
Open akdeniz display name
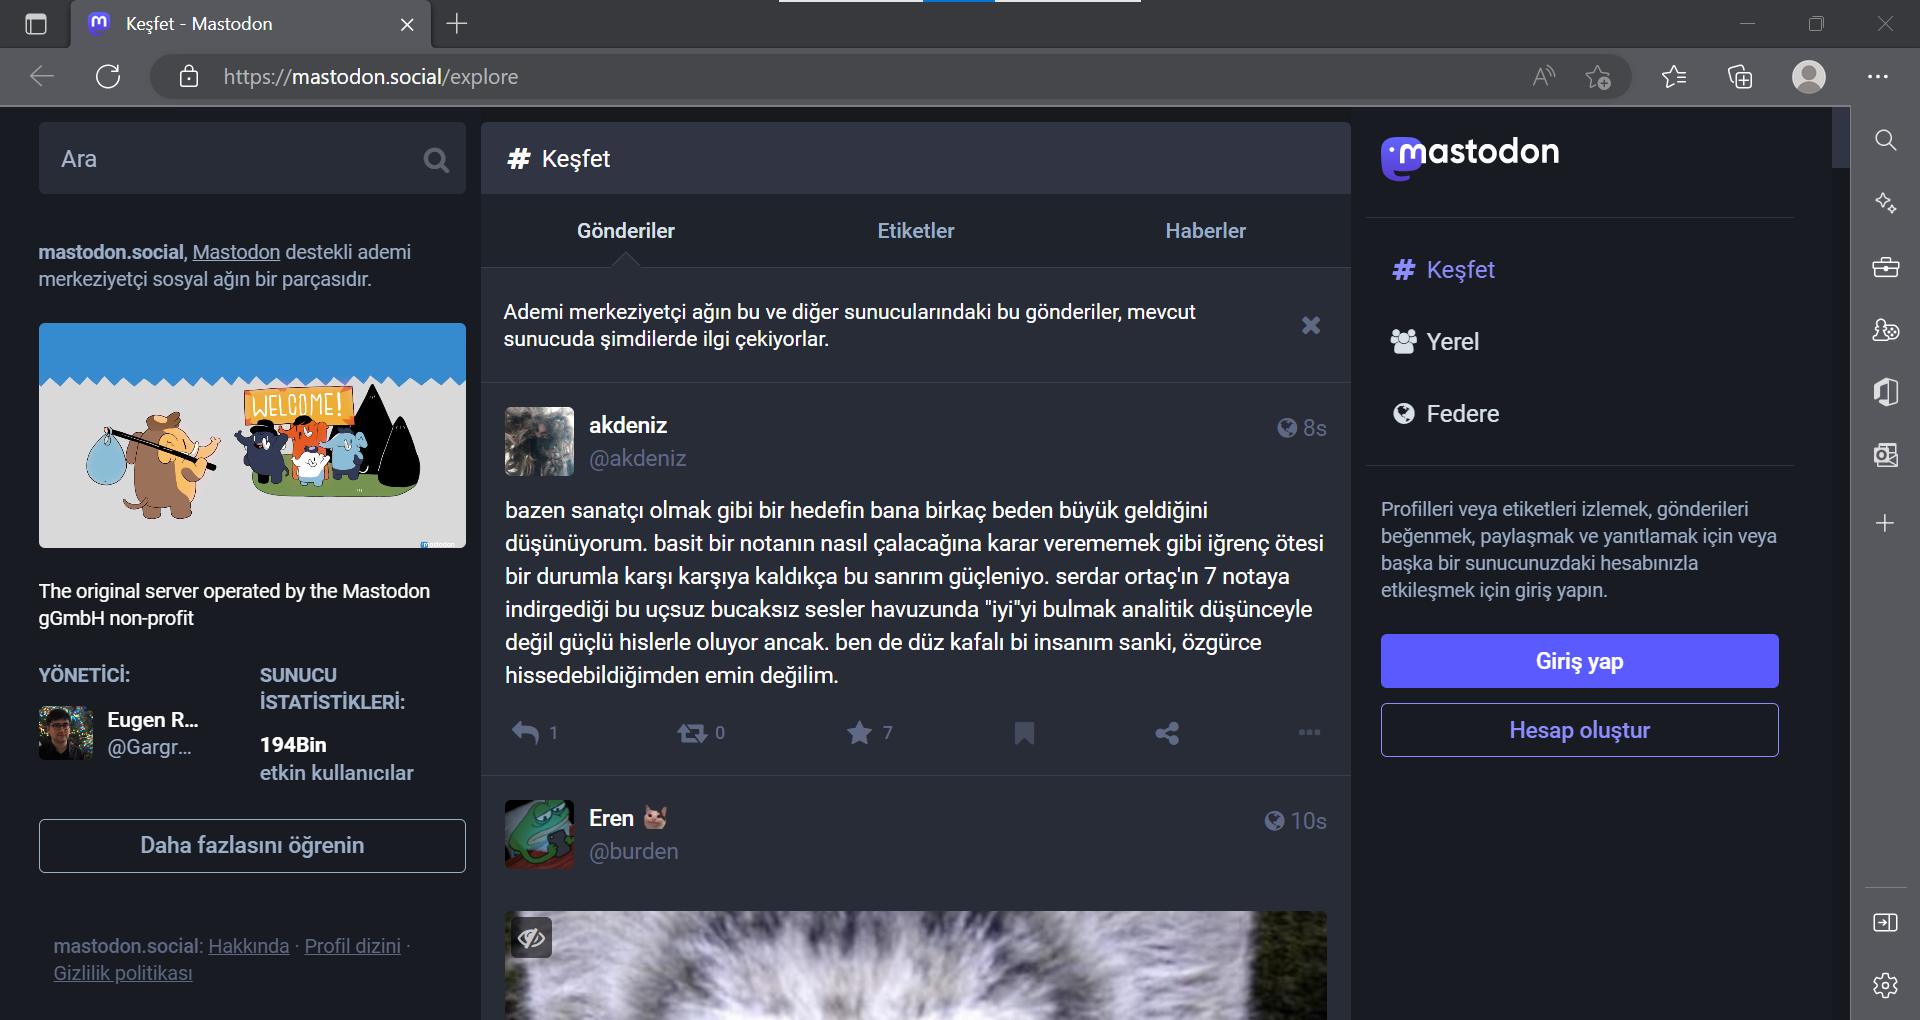coord(628,425)
